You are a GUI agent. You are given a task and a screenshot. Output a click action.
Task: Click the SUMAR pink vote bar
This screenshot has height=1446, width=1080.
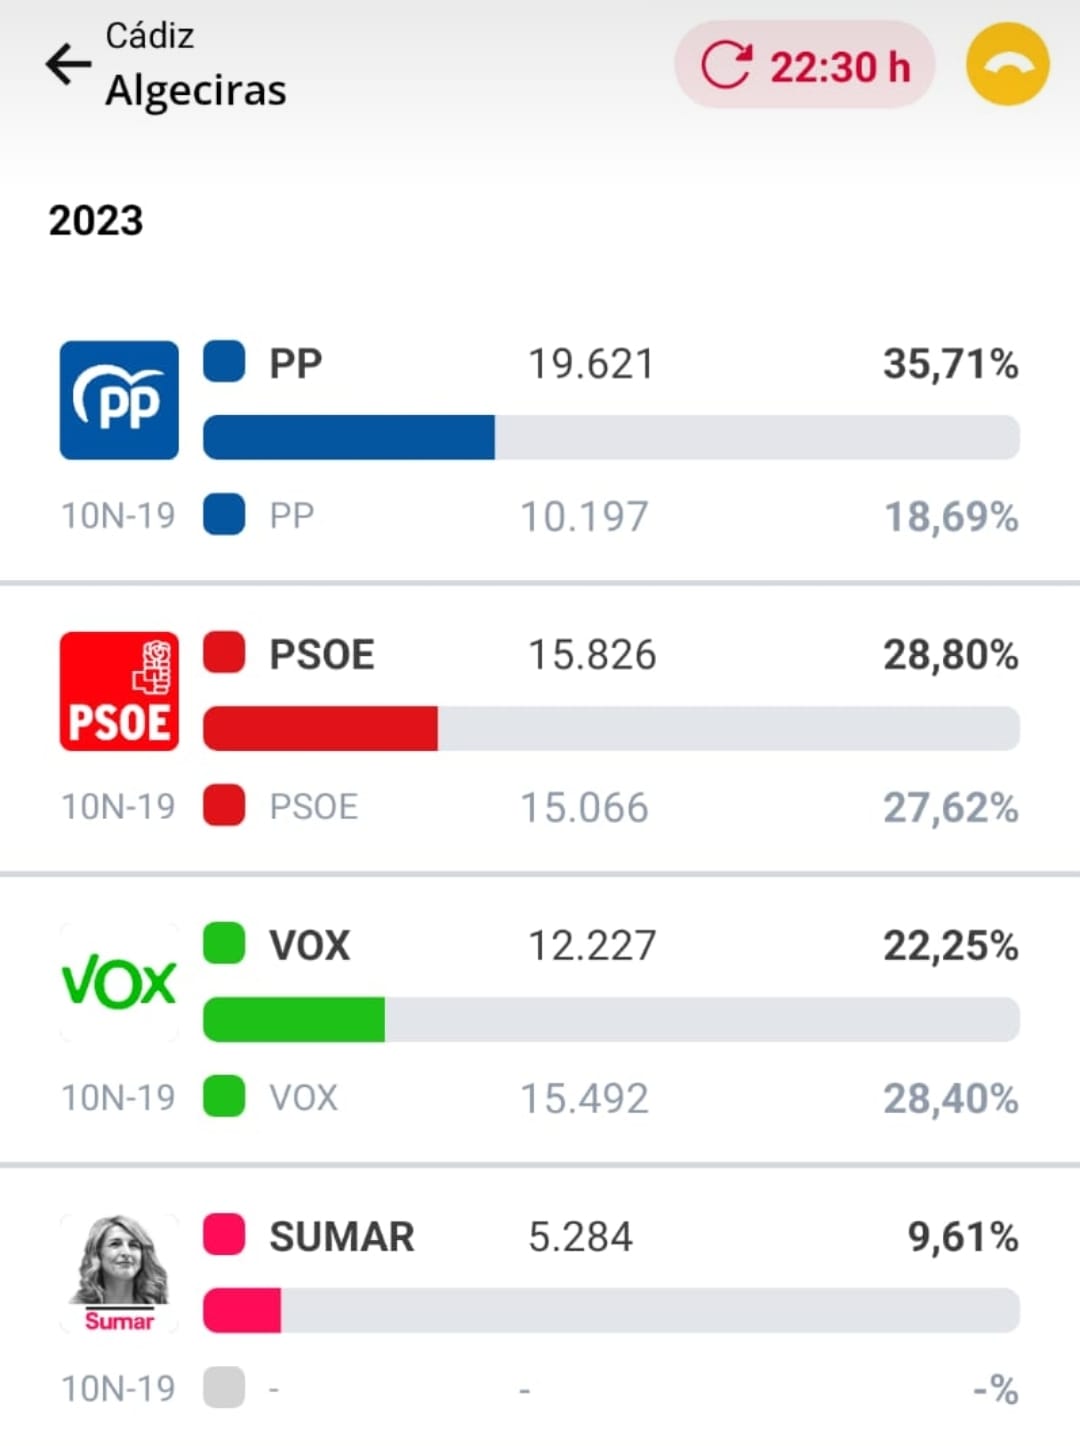[242, 1311]
